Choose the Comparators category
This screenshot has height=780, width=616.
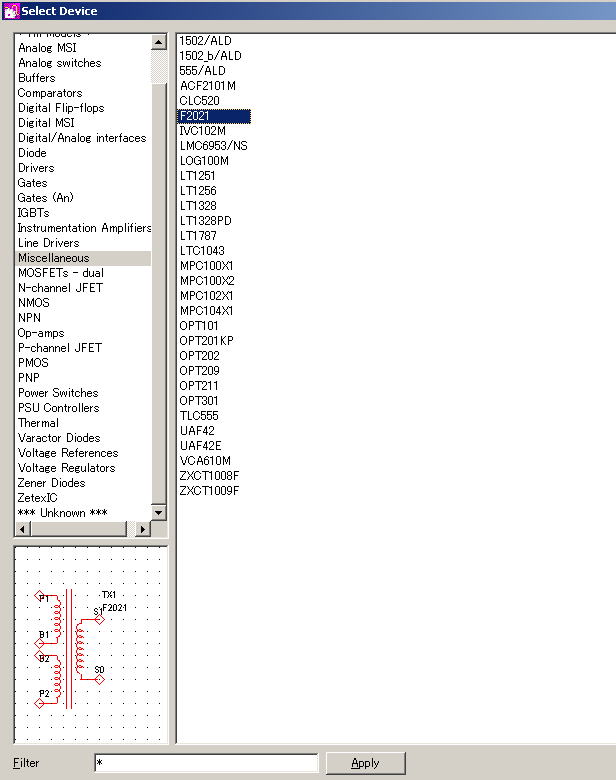(x=50, y=93)
